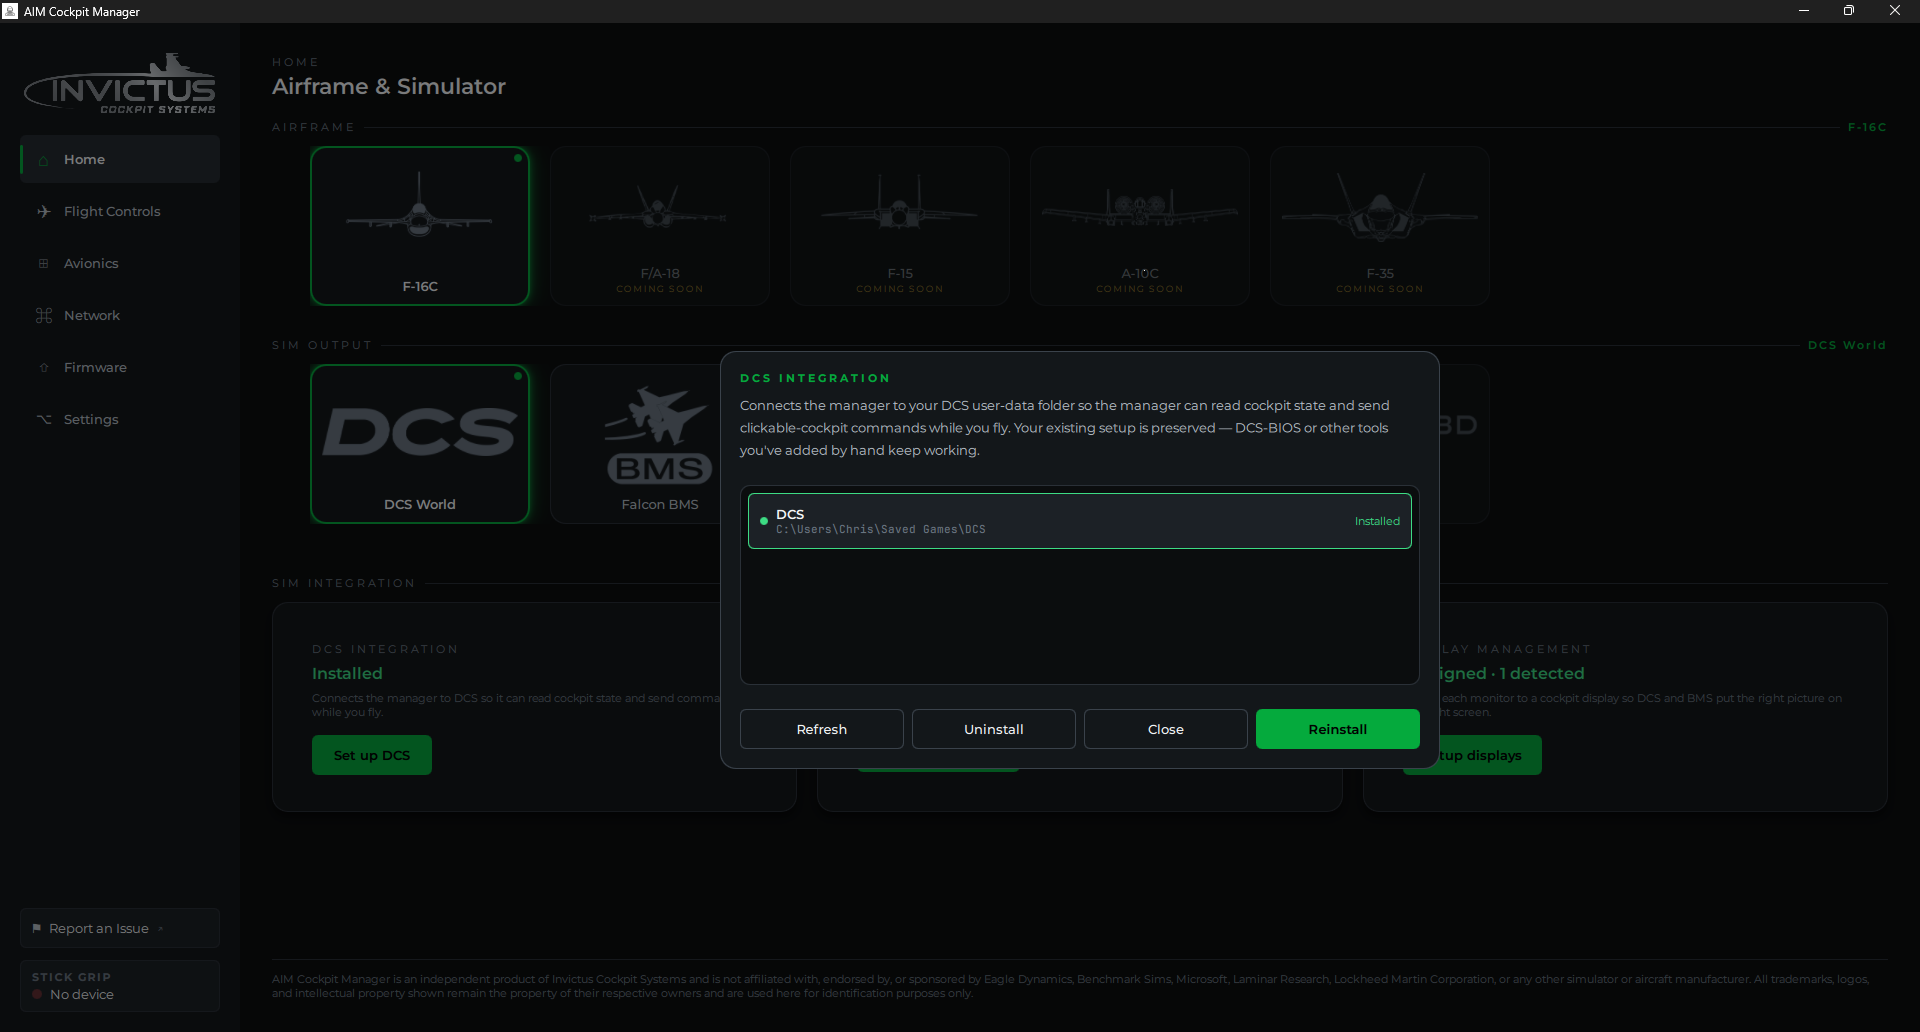
Task: Click the green Installed text under DCS Integration card
Action: 347,674
